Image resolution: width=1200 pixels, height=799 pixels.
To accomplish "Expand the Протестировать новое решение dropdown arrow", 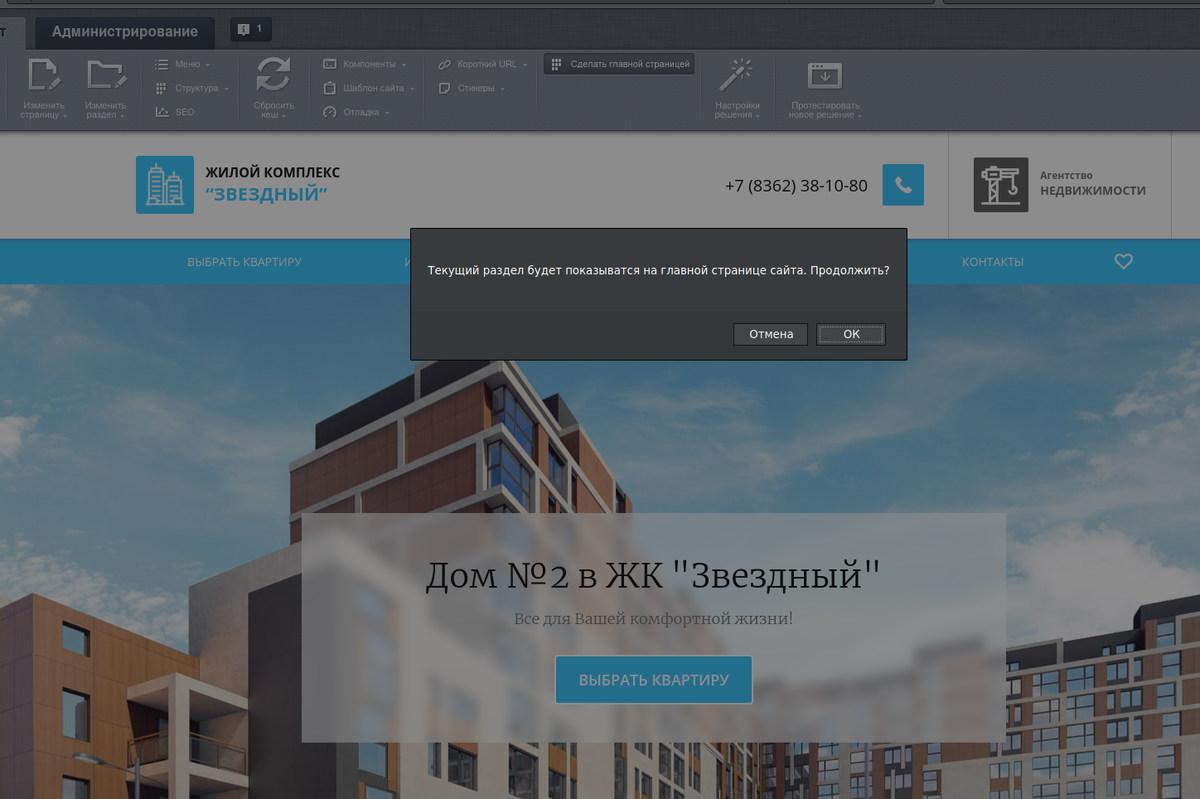I will click(859, 116).
